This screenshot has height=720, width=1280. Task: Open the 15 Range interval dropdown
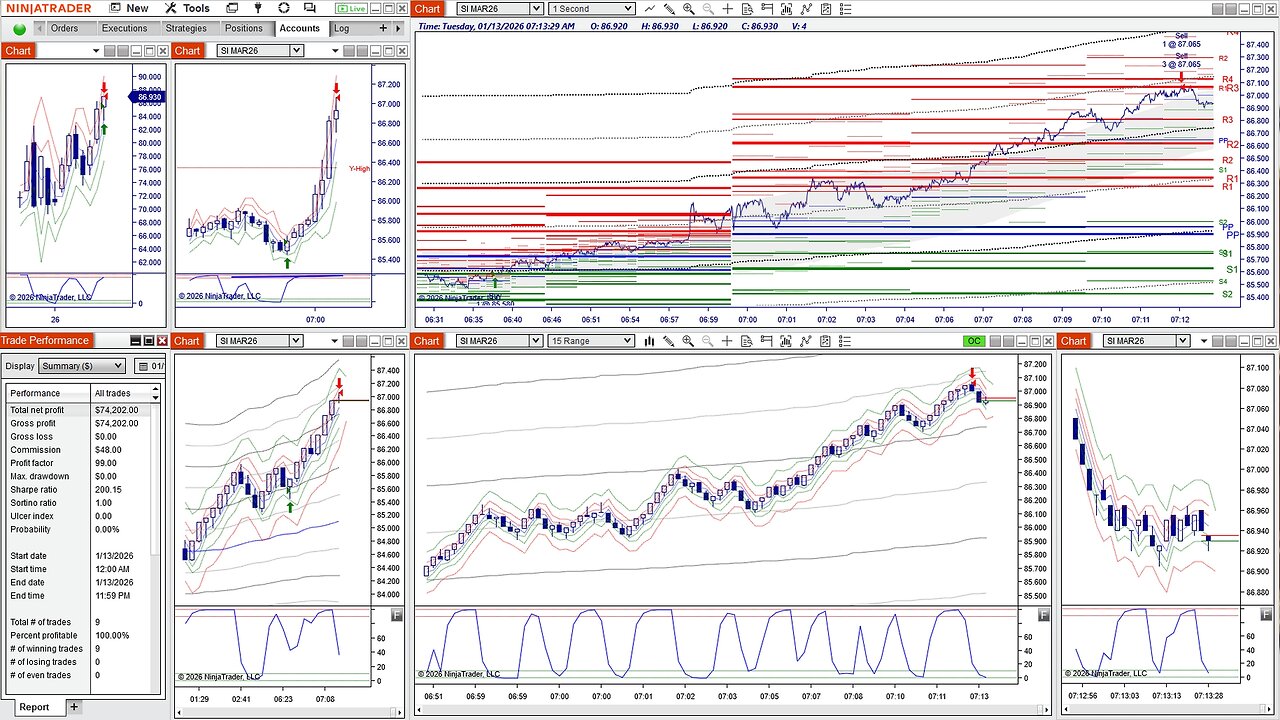point(590,341)
